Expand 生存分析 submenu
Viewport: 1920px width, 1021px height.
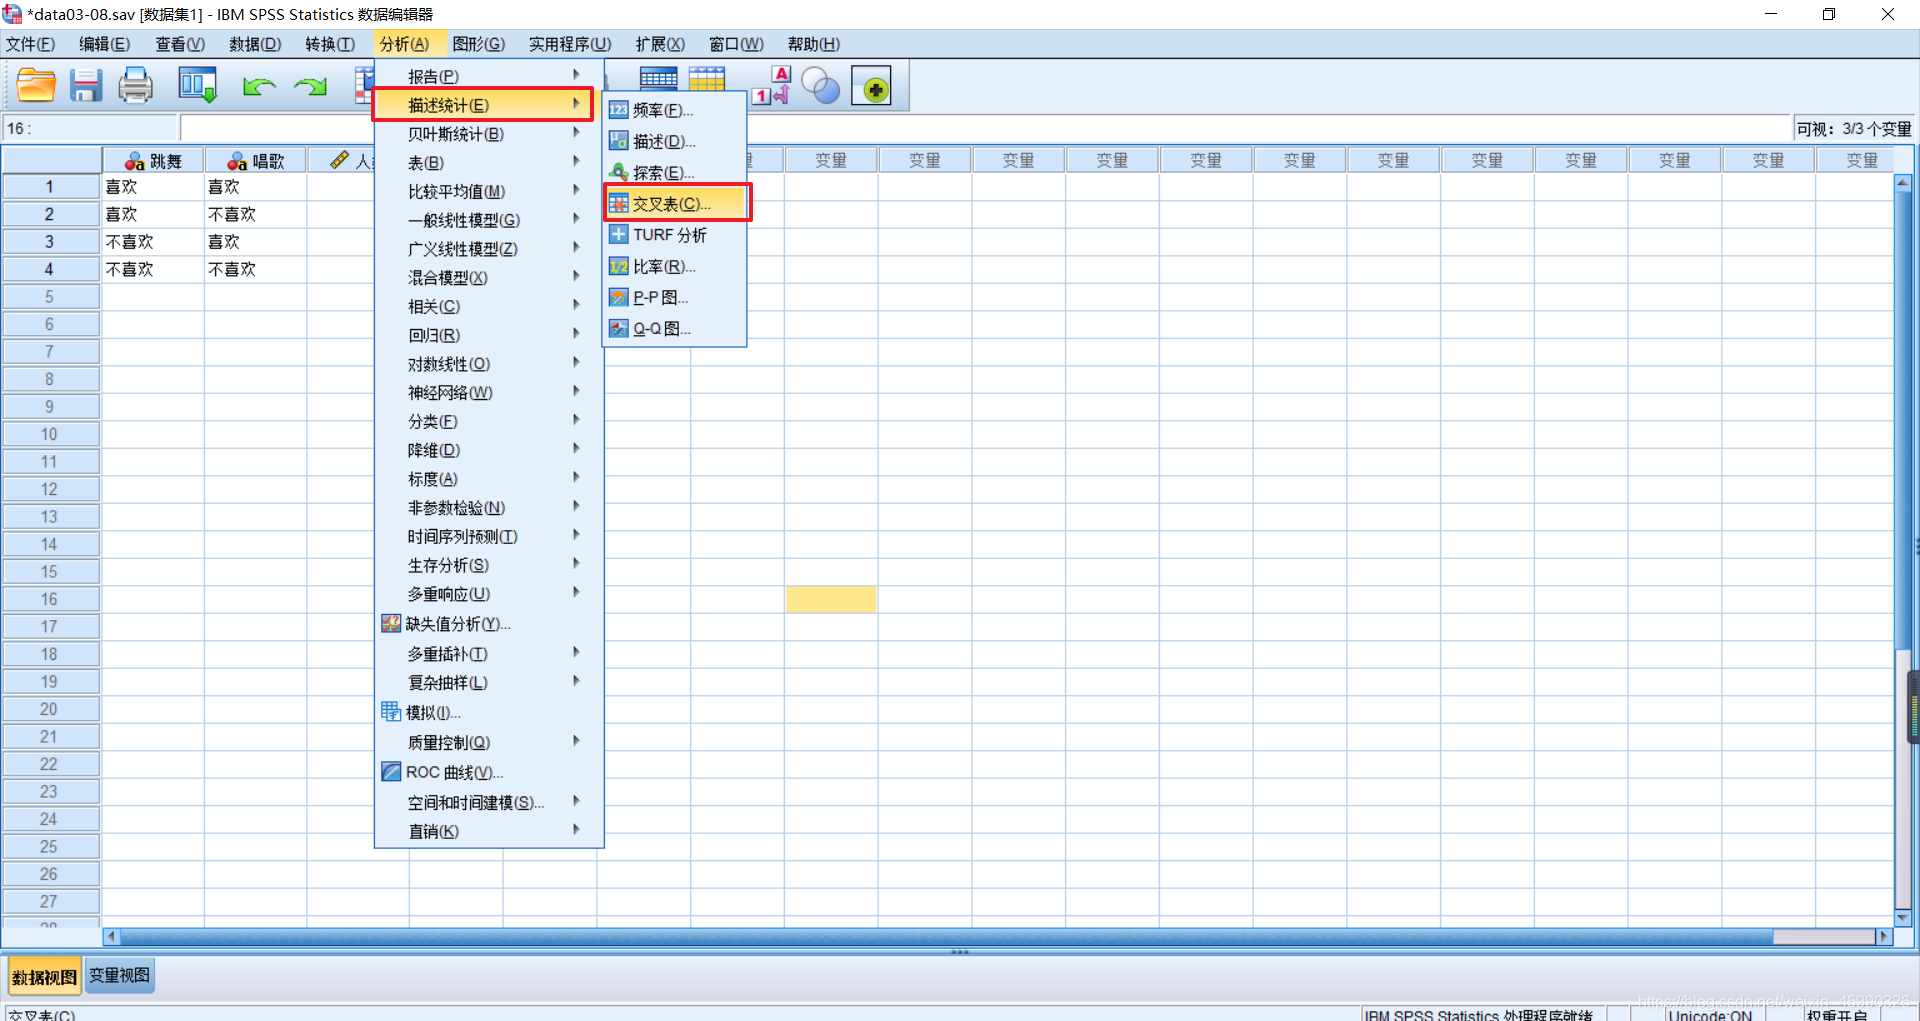point(489,565)
